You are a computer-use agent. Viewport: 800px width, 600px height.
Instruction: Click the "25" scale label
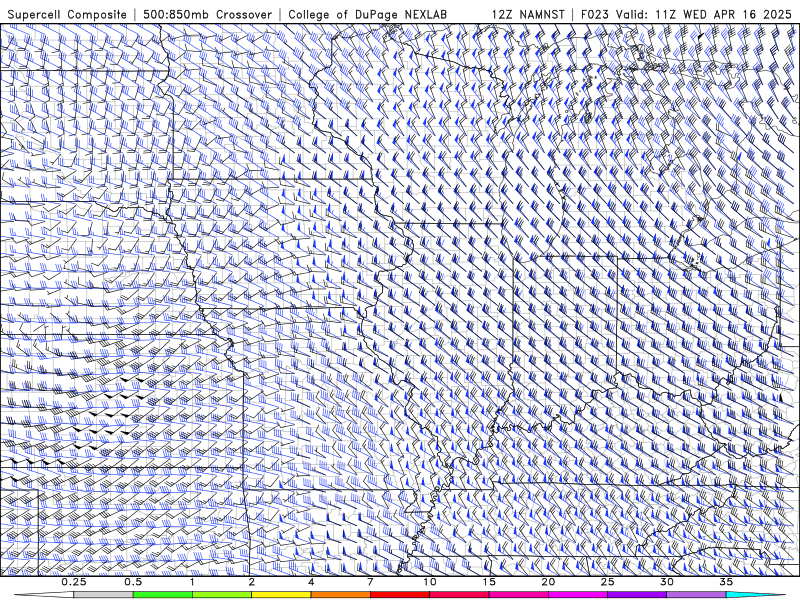pyautogui.click(x=607, y=582)
